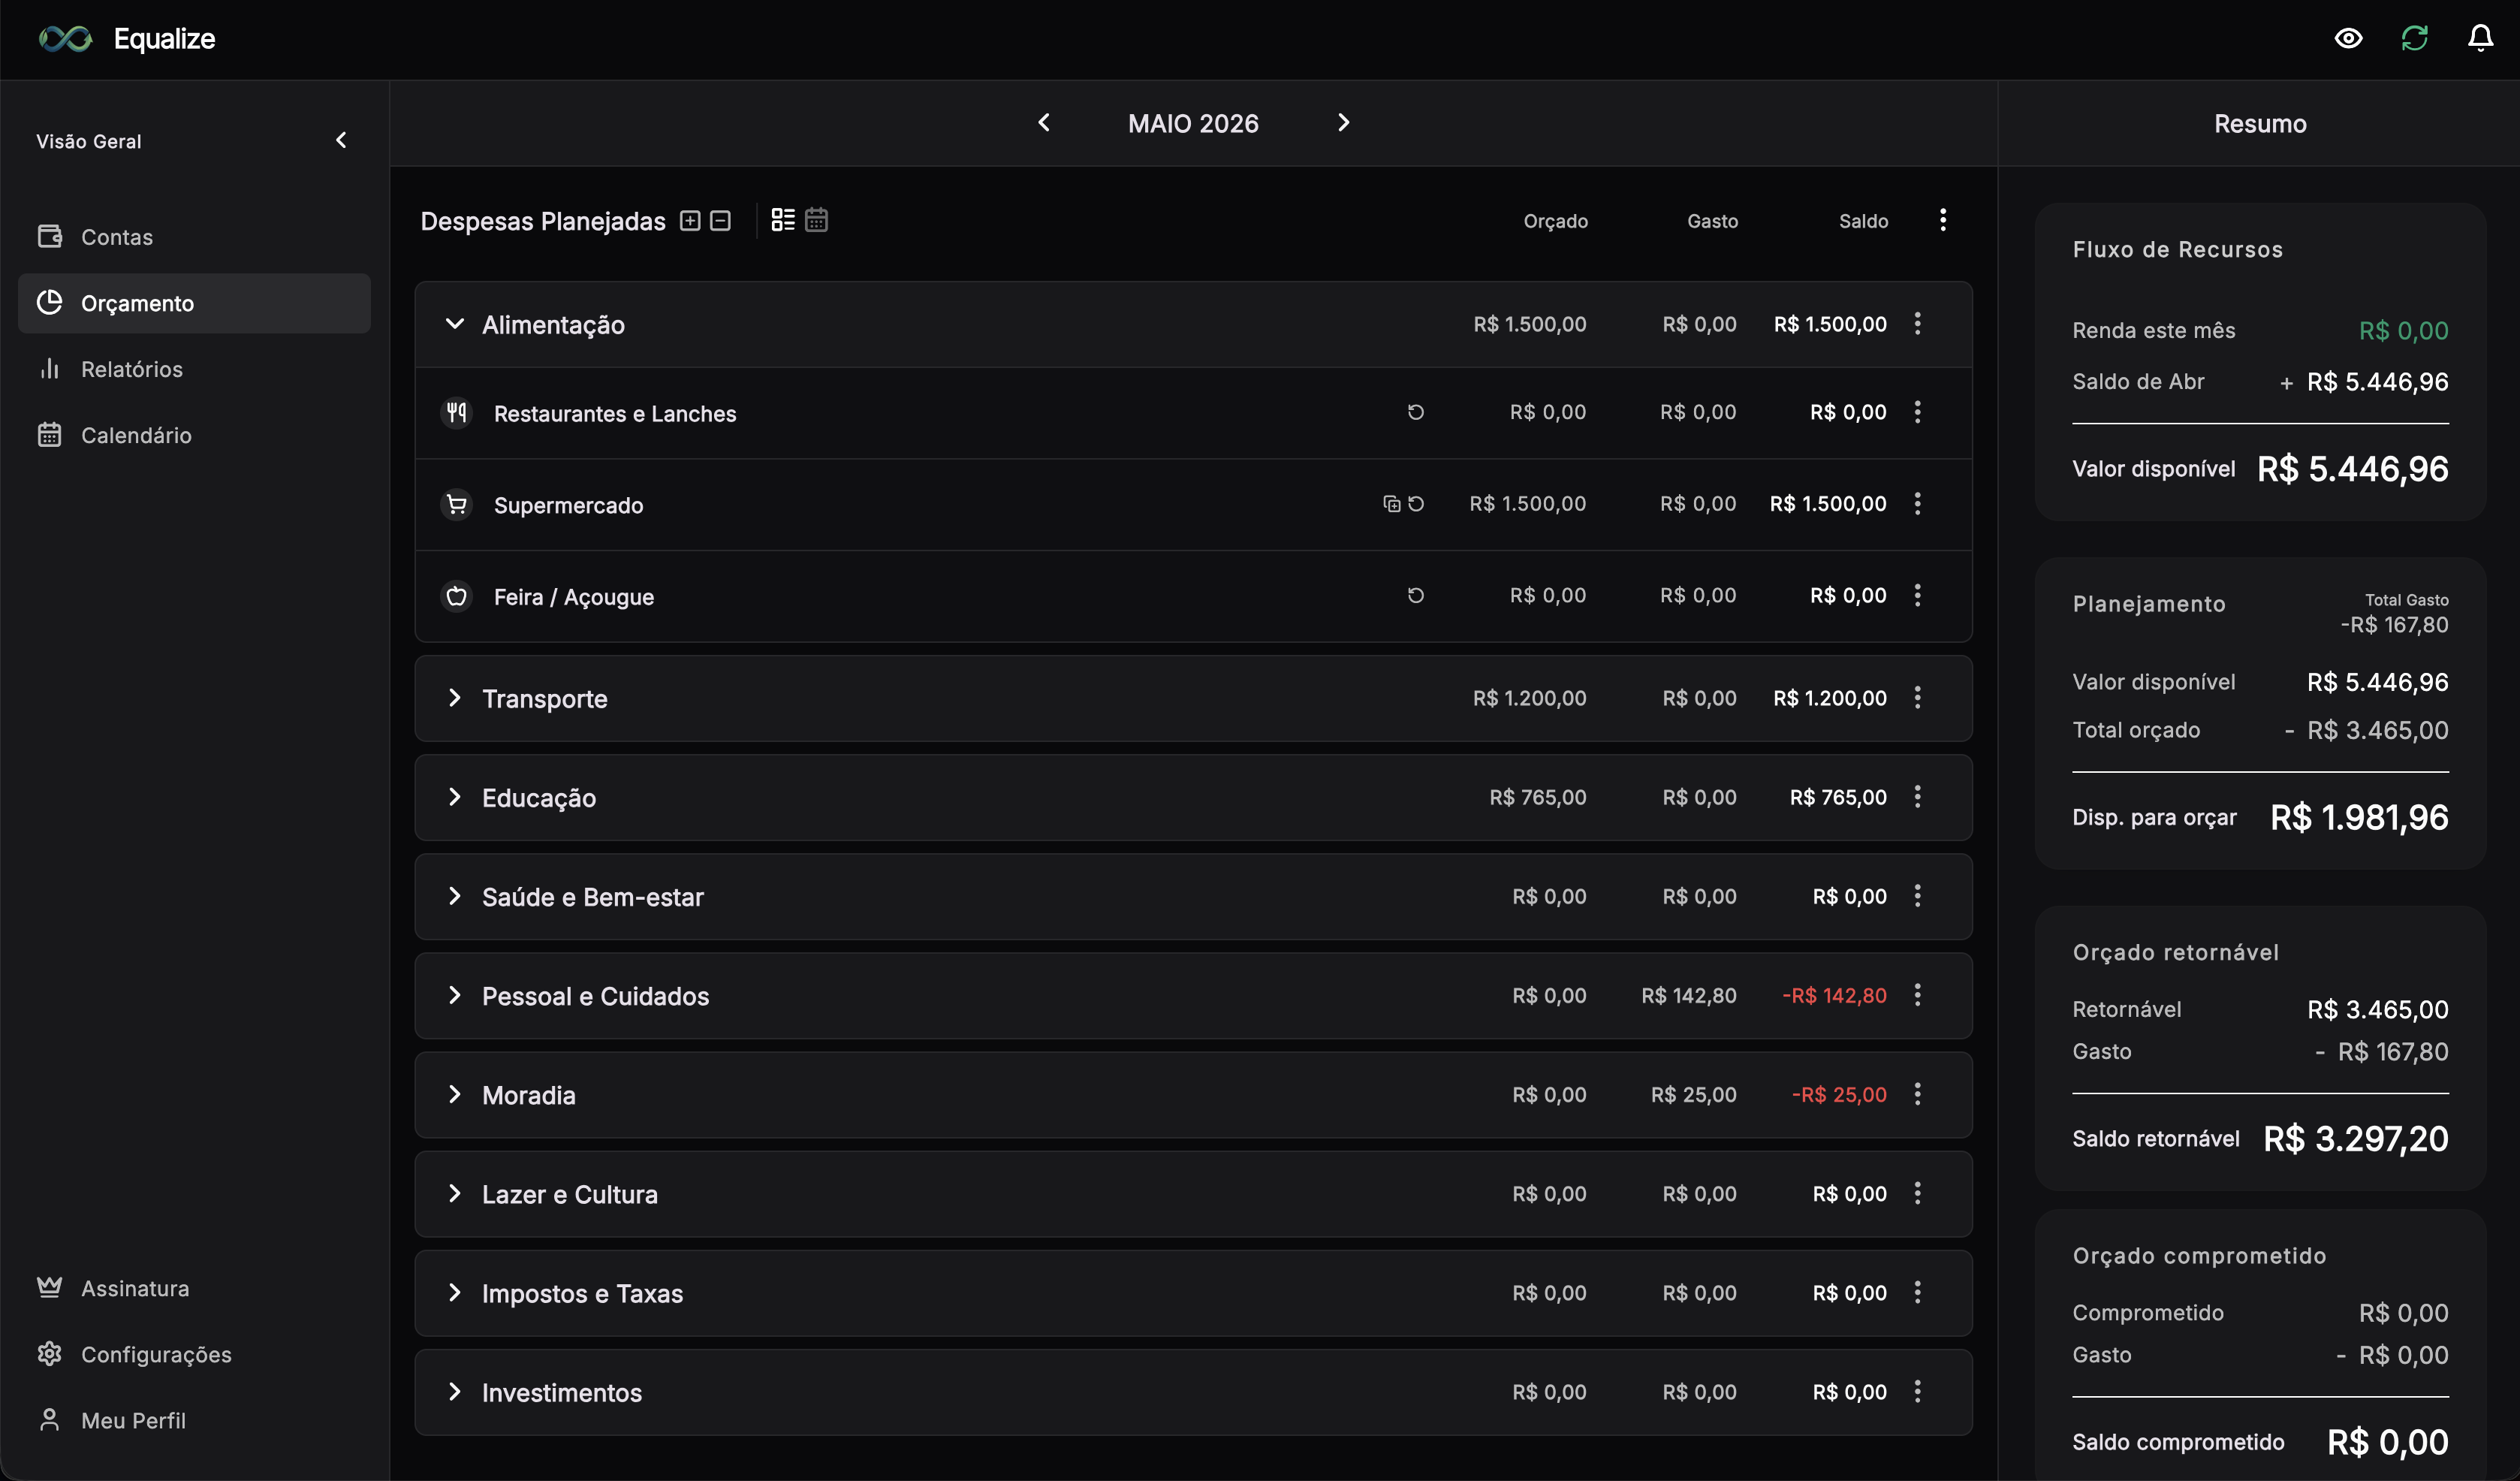Open Restaurantes e Lanches options menu
Viewport: 2520px width, 1481px height.
(x=1917, y=412)
